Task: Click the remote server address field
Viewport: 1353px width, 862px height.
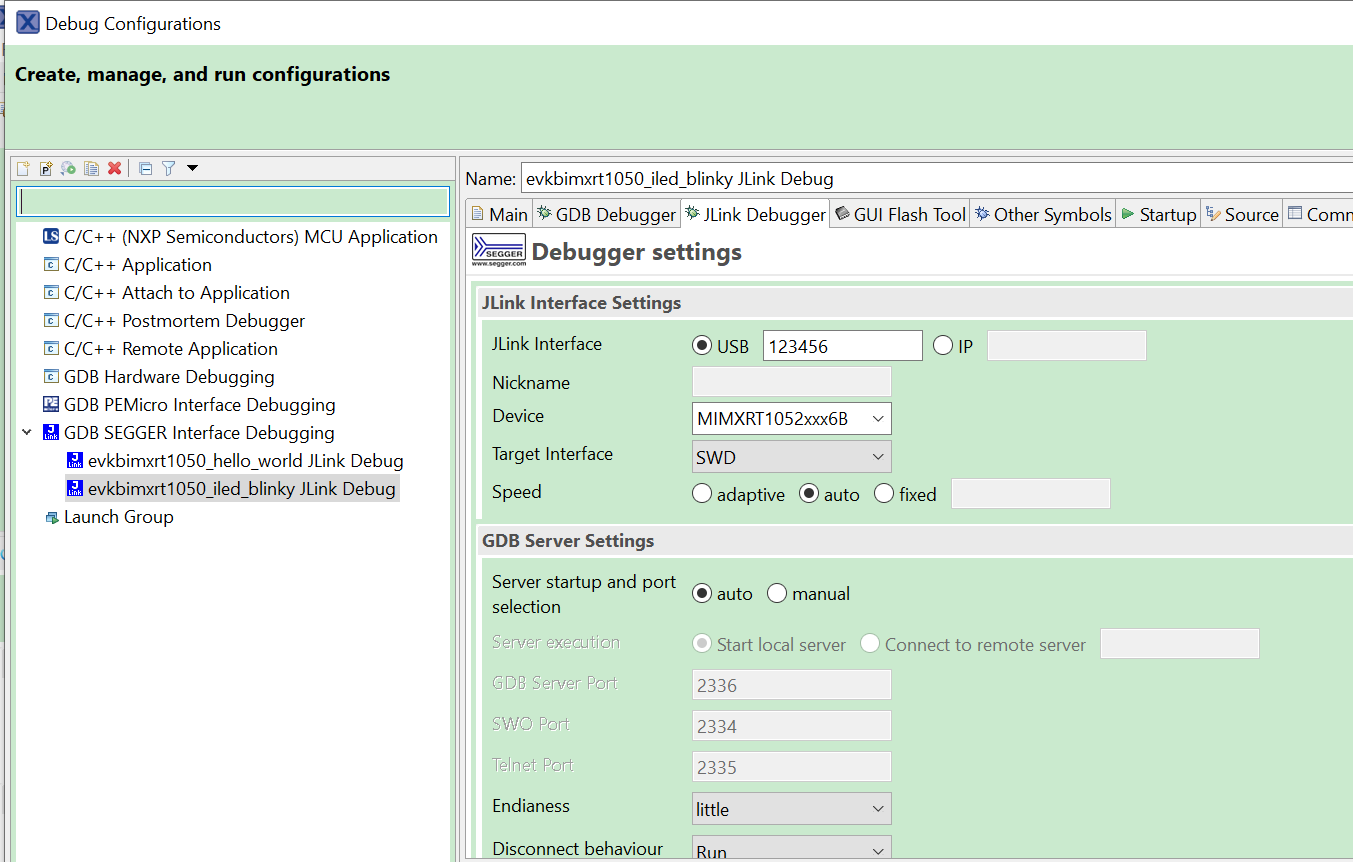Action: pyautogui.click(x=1180, y=644)
